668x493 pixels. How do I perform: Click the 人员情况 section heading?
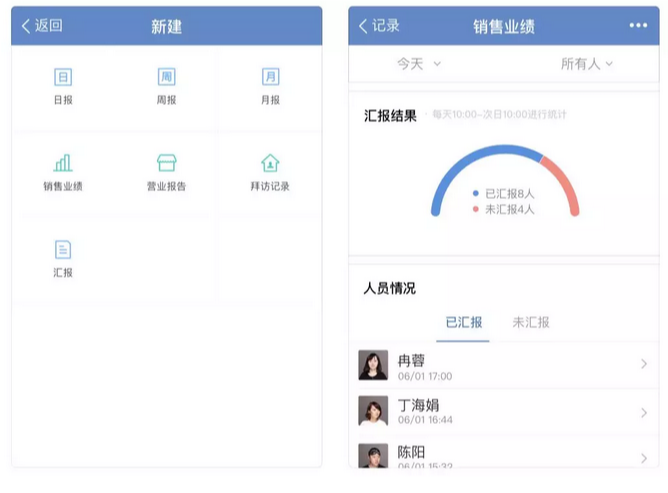pyautogui.click(x=389, y=288)
